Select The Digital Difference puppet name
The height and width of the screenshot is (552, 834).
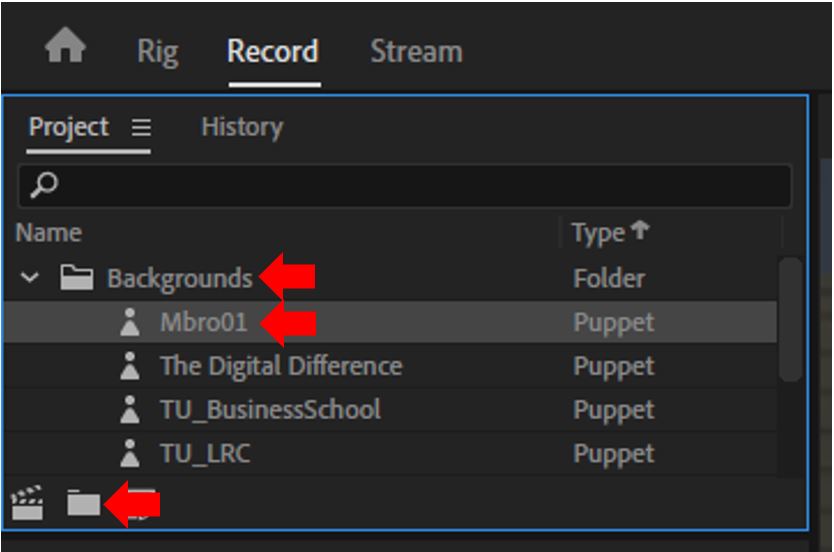pos(281,366)
